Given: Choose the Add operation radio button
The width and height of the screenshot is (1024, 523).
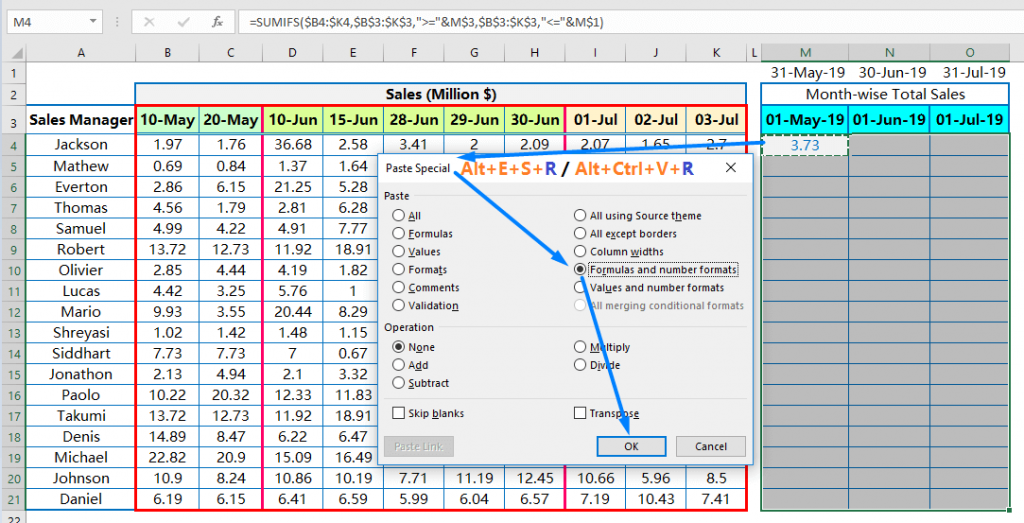Looking at the screenshot, I should click(400, 365).
